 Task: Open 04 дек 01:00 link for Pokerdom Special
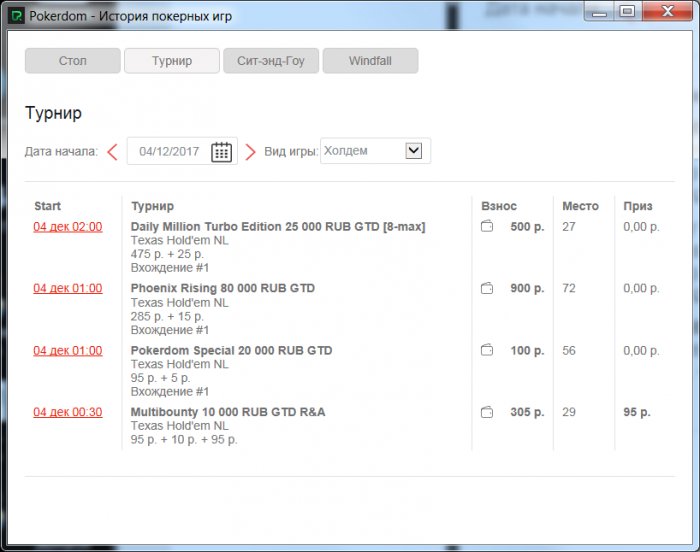pos(68,351)
